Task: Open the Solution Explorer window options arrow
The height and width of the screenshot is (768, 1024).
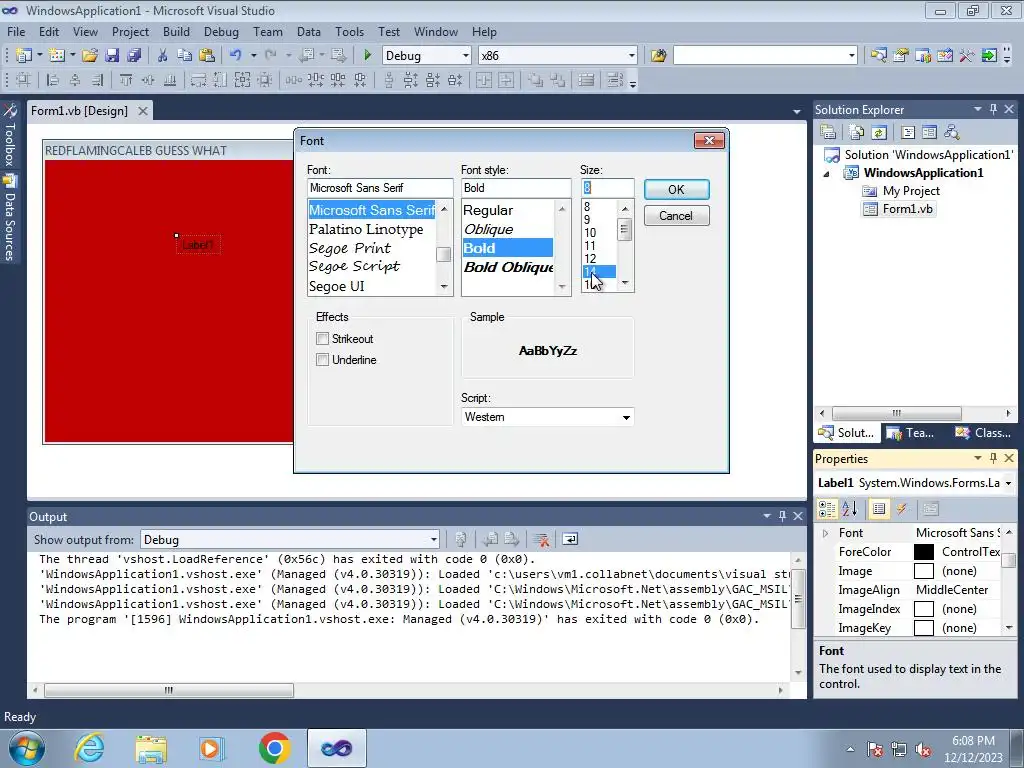Action: tap(978, 109)
